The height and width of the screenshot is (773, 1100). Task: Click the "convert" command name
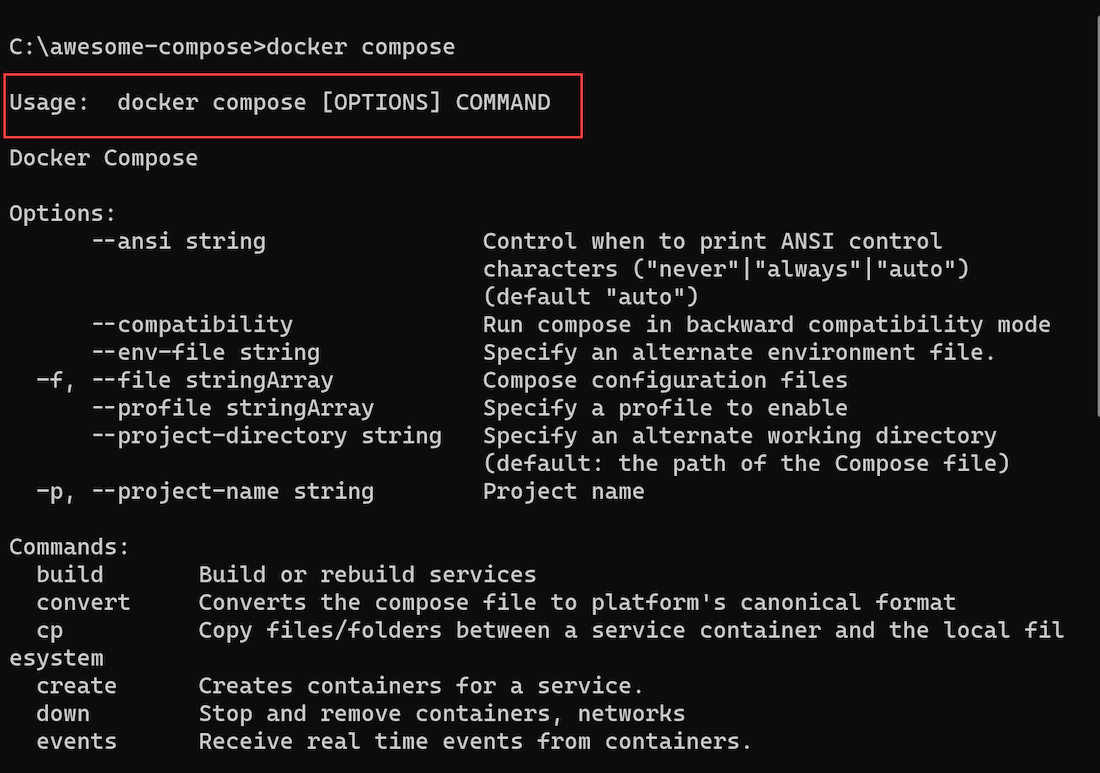[x=83, y=602]
